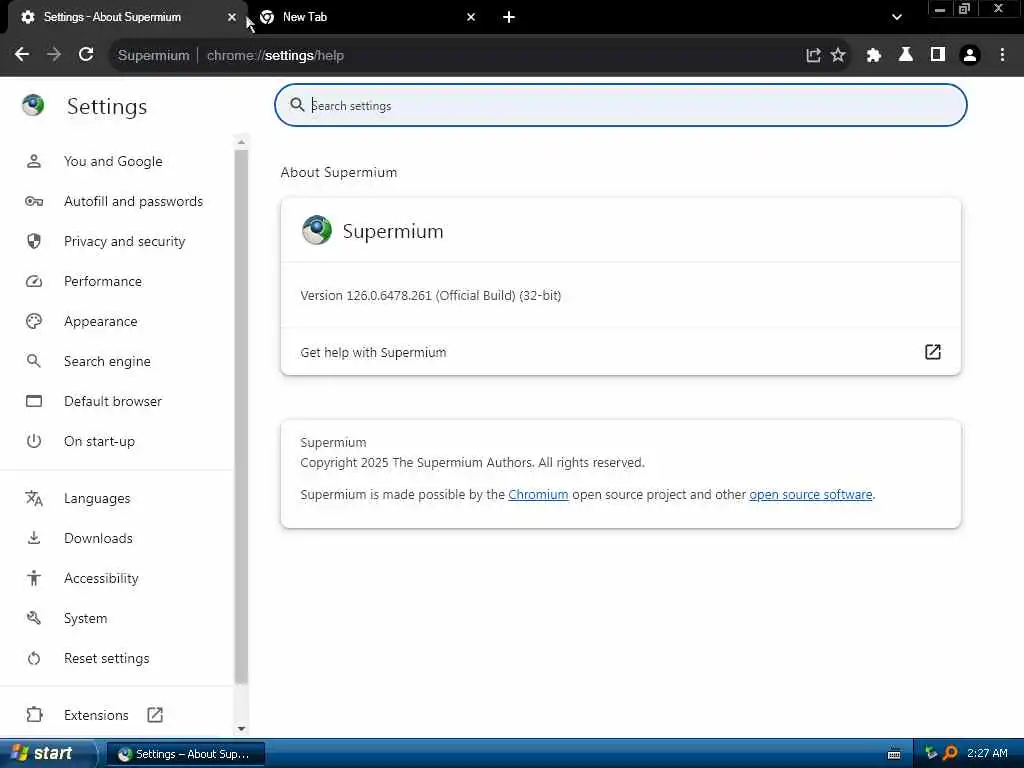The height and width of the screenshot is (768, 1024).
Task: Click the forward navigation arrow
Action: [54, 55]
